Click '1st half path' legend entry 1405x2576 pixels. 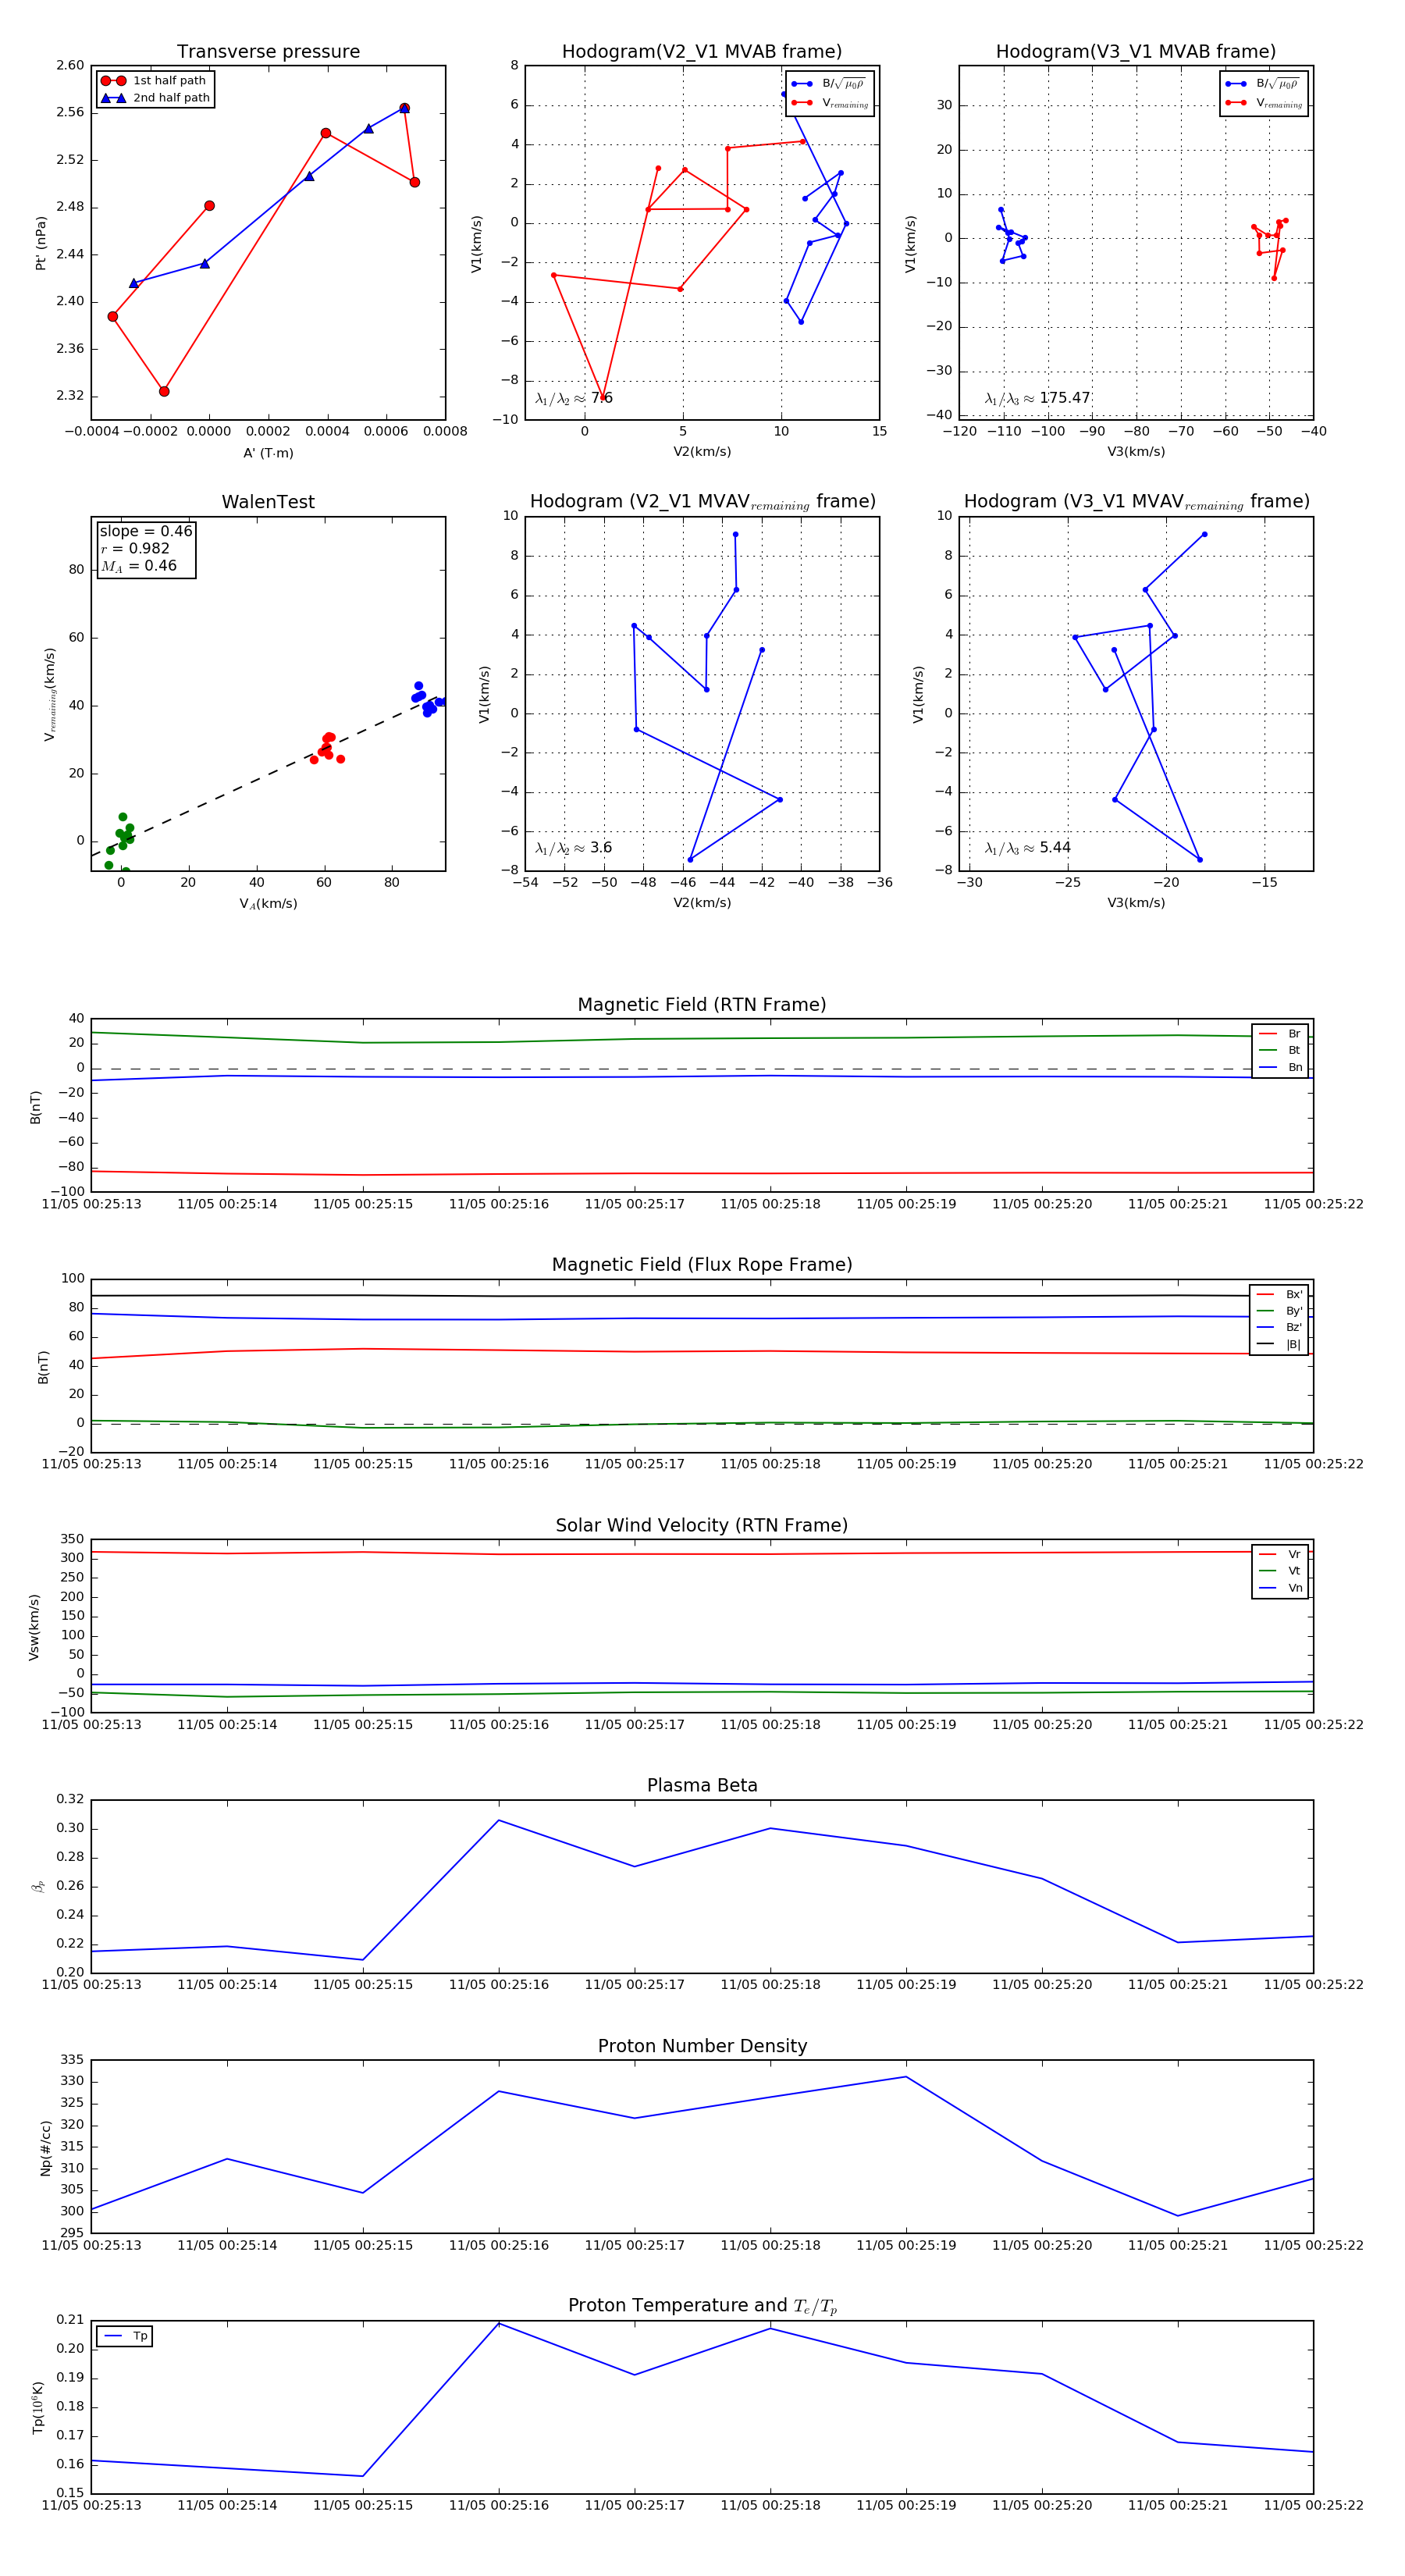point(154,81)
